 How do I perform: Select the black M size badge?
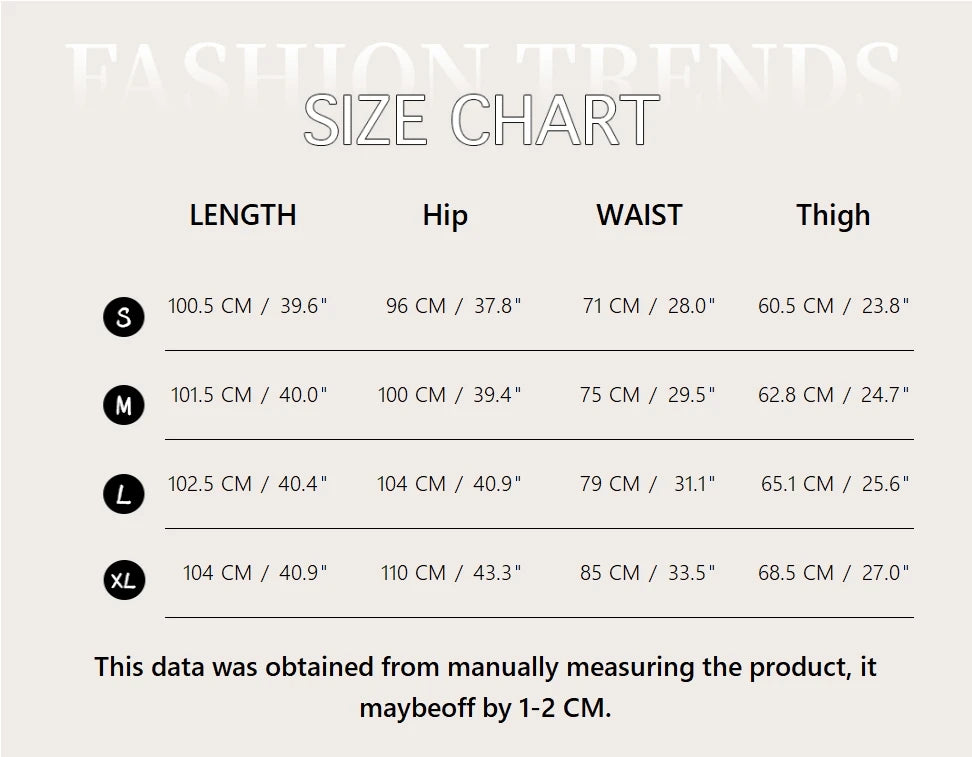click(x=124, y=406)
